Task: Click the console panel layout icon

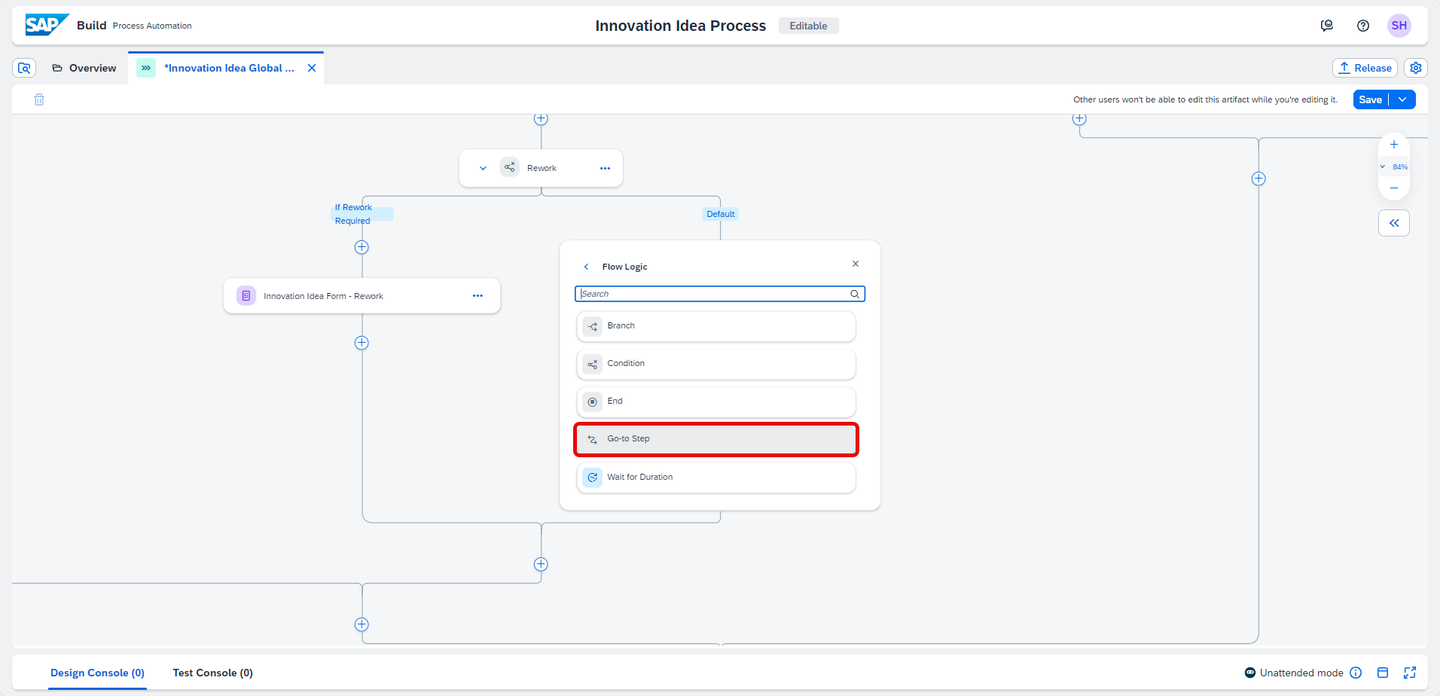Action: 1383,673
